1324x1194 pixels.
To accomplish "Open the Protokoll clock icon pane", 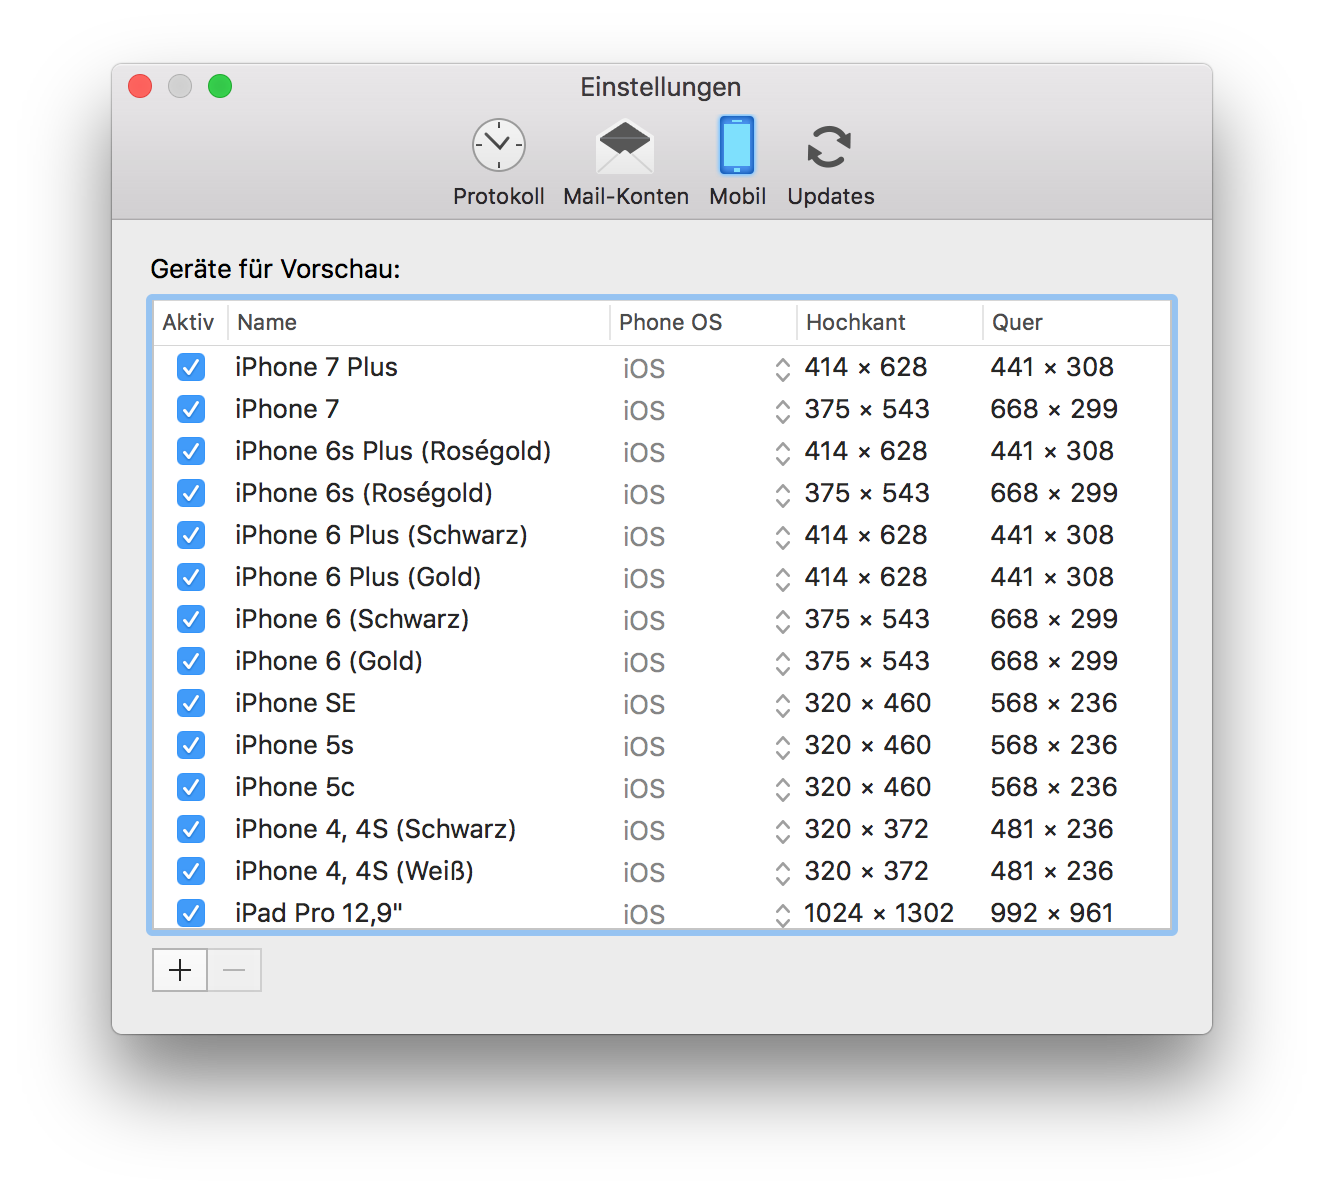I will tap(498, 163).
